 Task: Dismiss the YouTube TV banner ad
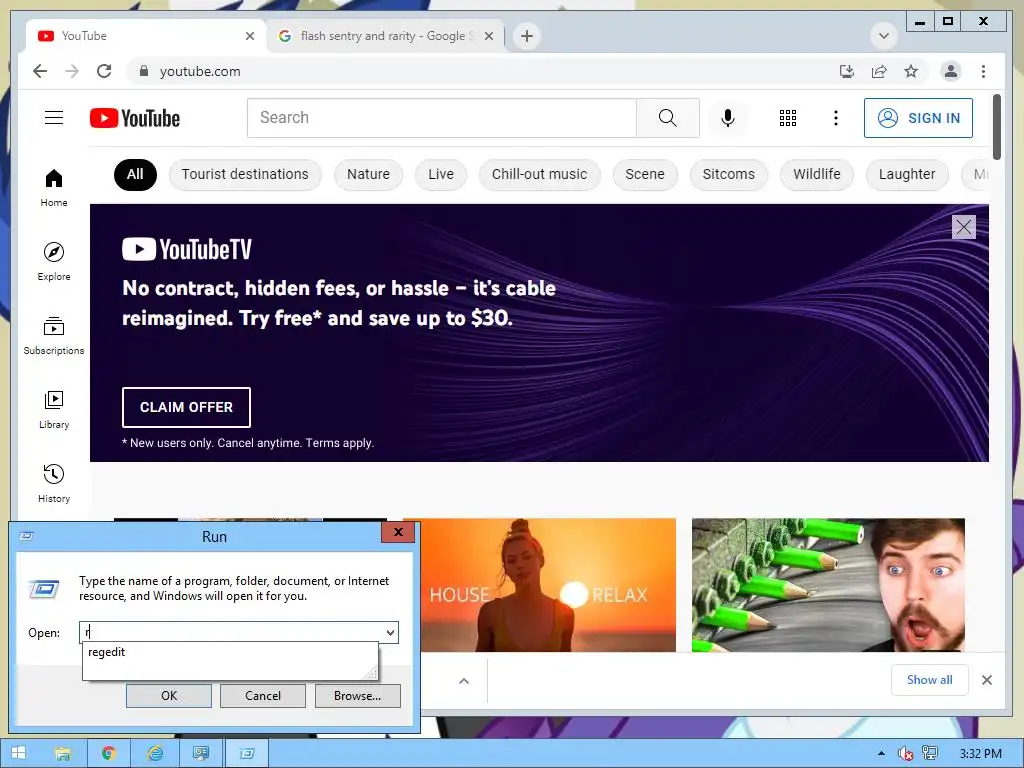[x=963, y=227]
